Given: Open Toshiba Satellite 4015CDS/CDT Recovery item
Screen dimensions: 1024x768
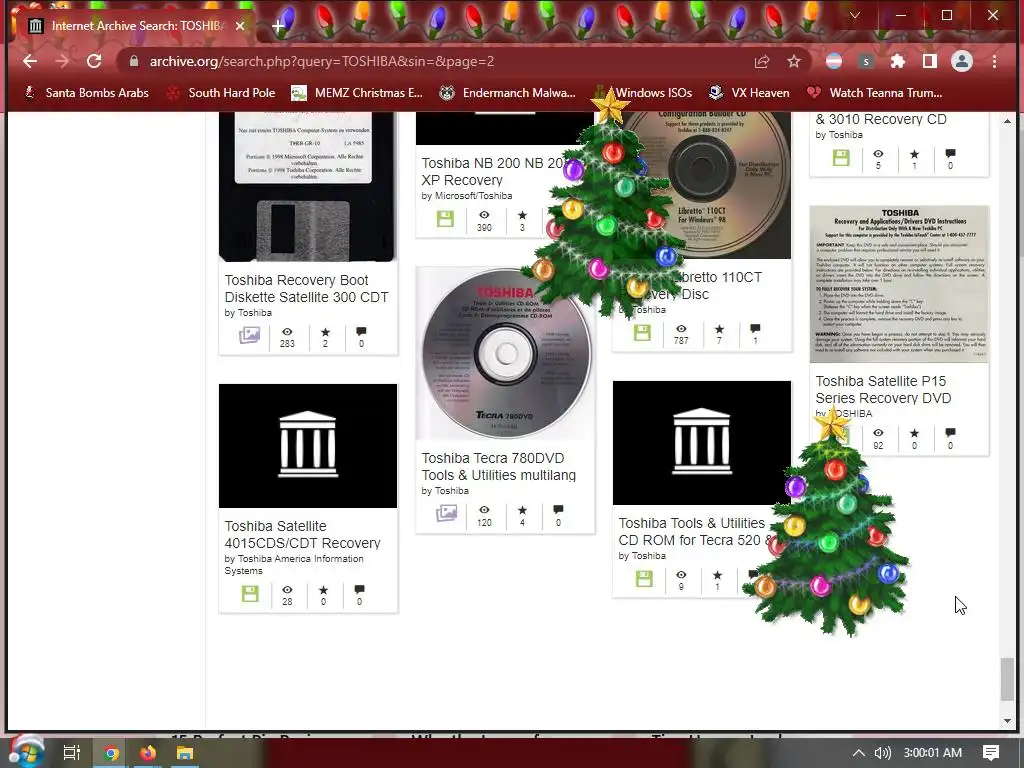Looking at the screenshot, I should (x=302, y=535).
